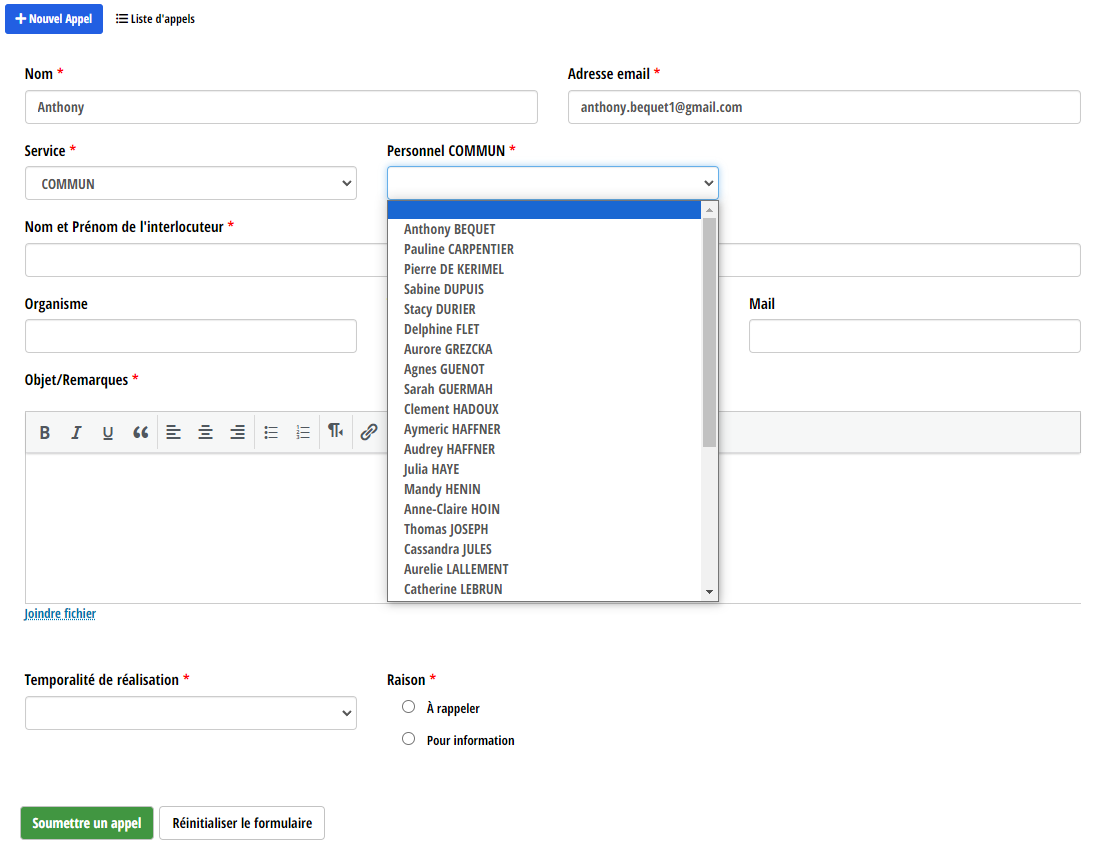Viewport: 1106px width, 849px height.
Task: Insert a blockquote using the quote icon
Action: tap(140, 433)
